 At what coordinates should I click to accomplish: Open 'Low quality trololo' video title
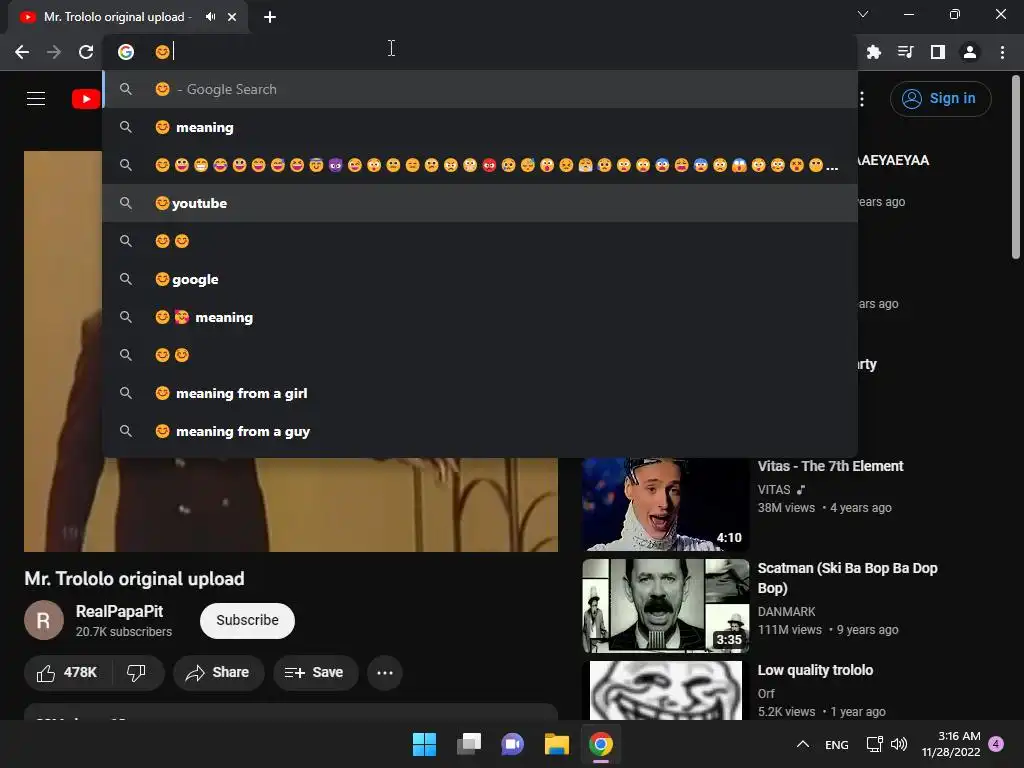[x=815, y=670]
